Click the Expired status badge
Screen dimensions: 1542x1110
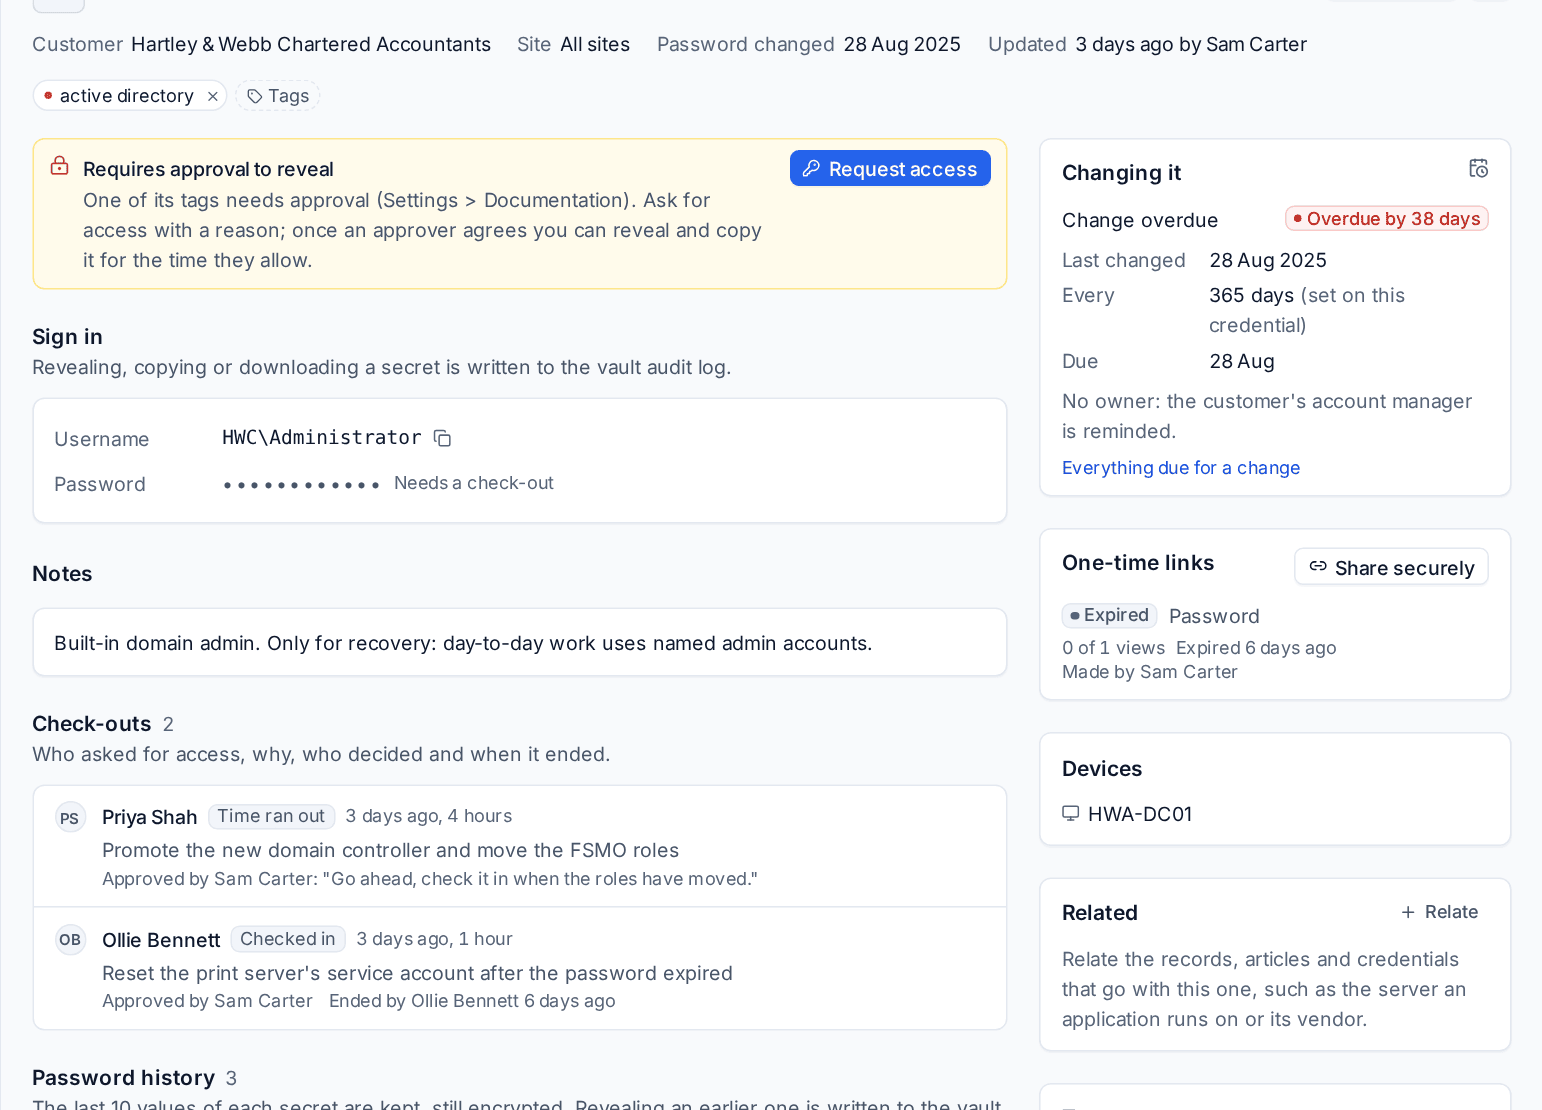point(1109,615)
